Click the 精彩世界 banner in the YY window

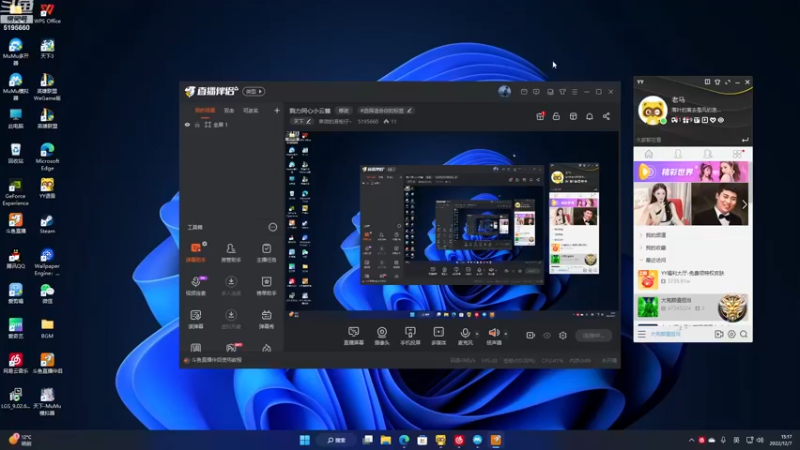tap(691, 171)
